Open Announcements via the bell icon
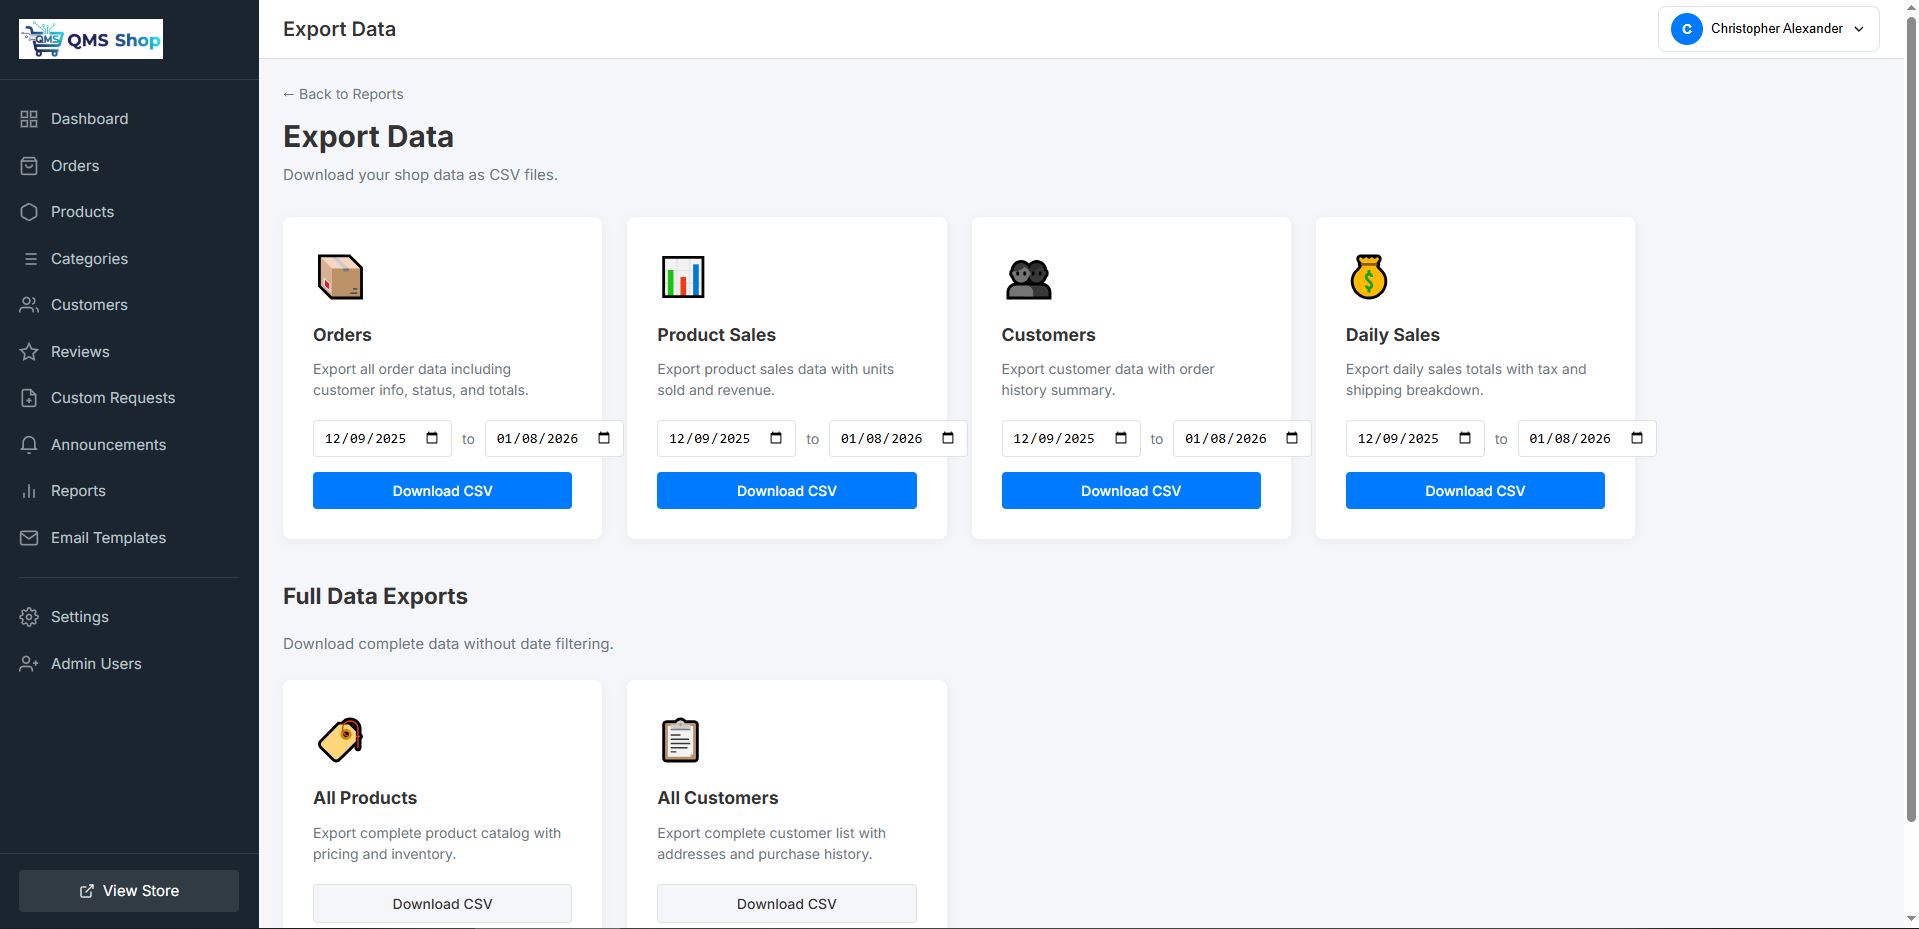Screen dimensions: 1919x929 click(x=29, y=444)
